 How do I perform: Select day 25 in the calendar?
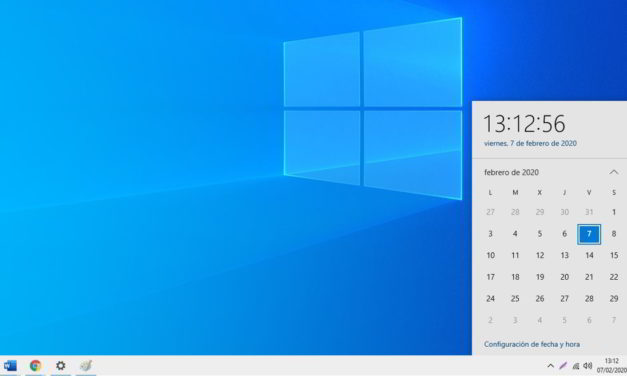coord(515,299)
